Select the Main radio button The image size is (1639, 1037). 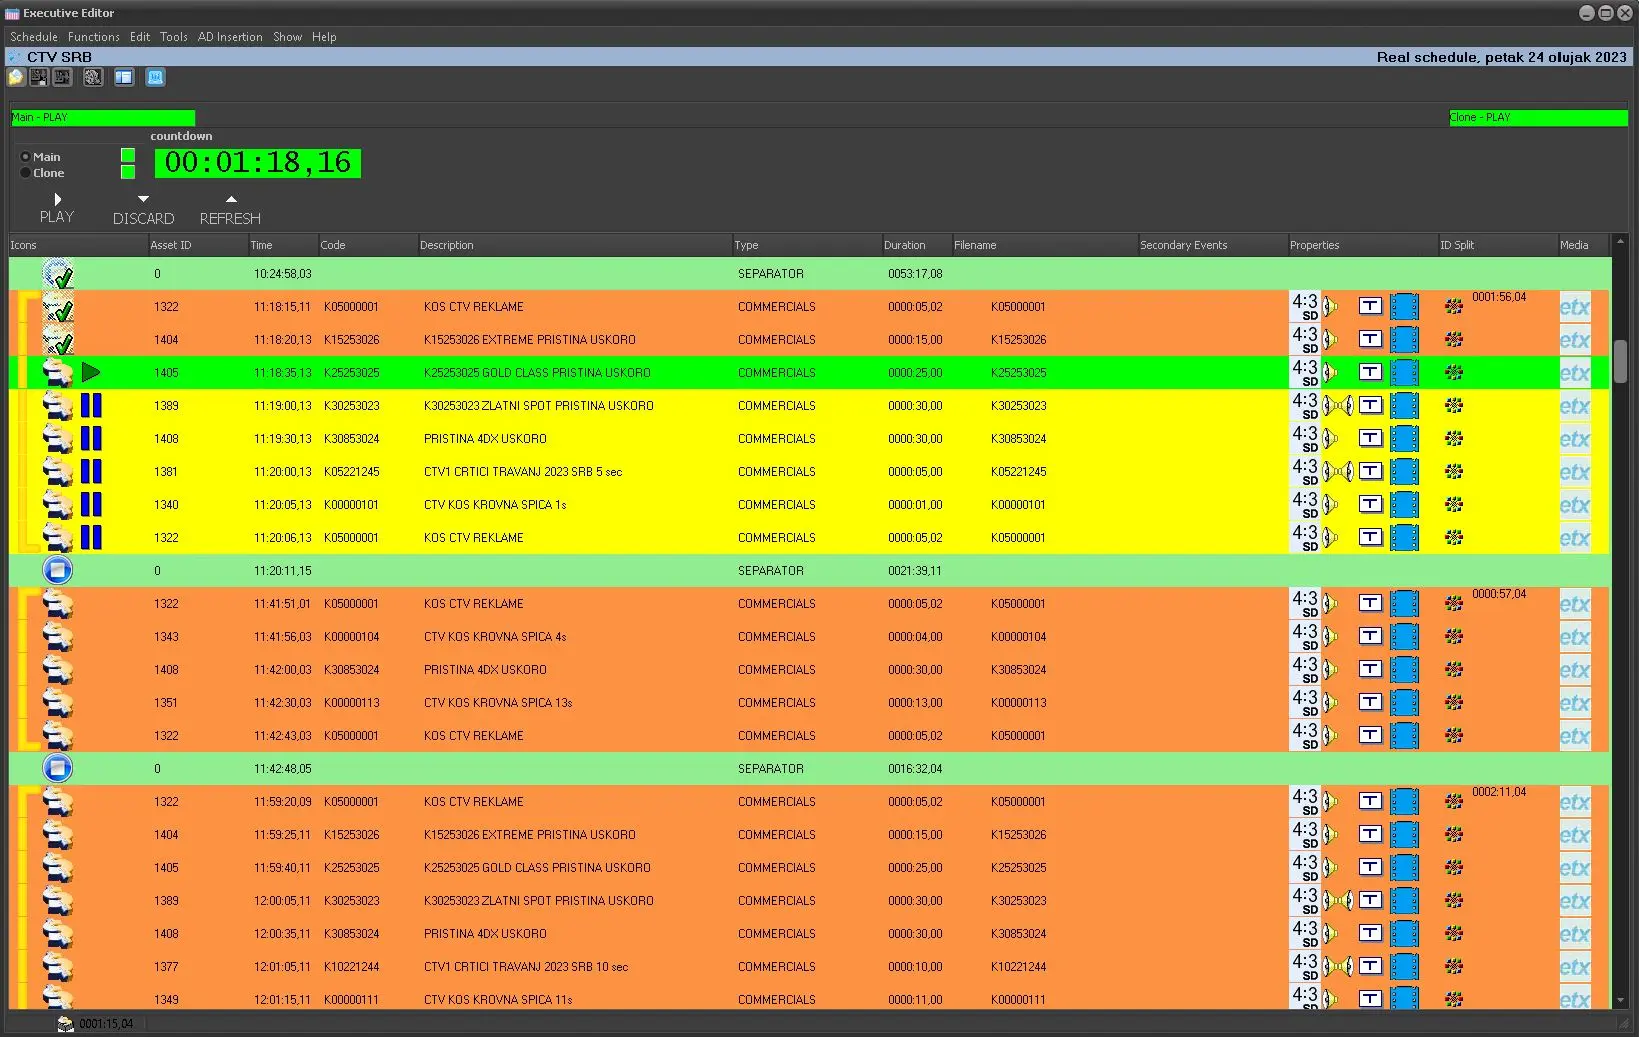click(x=26, y=157)
